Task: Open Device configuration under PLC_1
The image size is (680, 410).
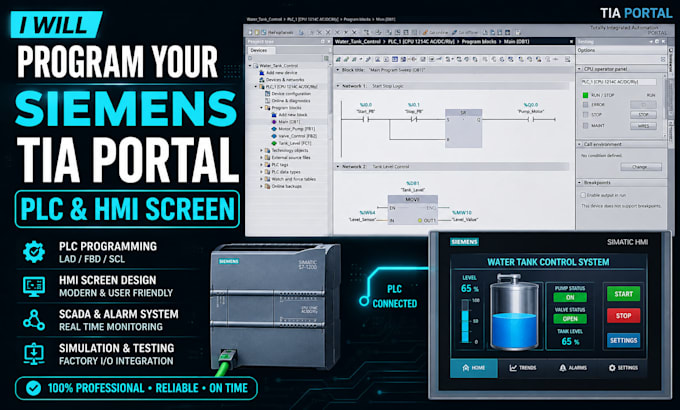Action: tap(288, 93)
